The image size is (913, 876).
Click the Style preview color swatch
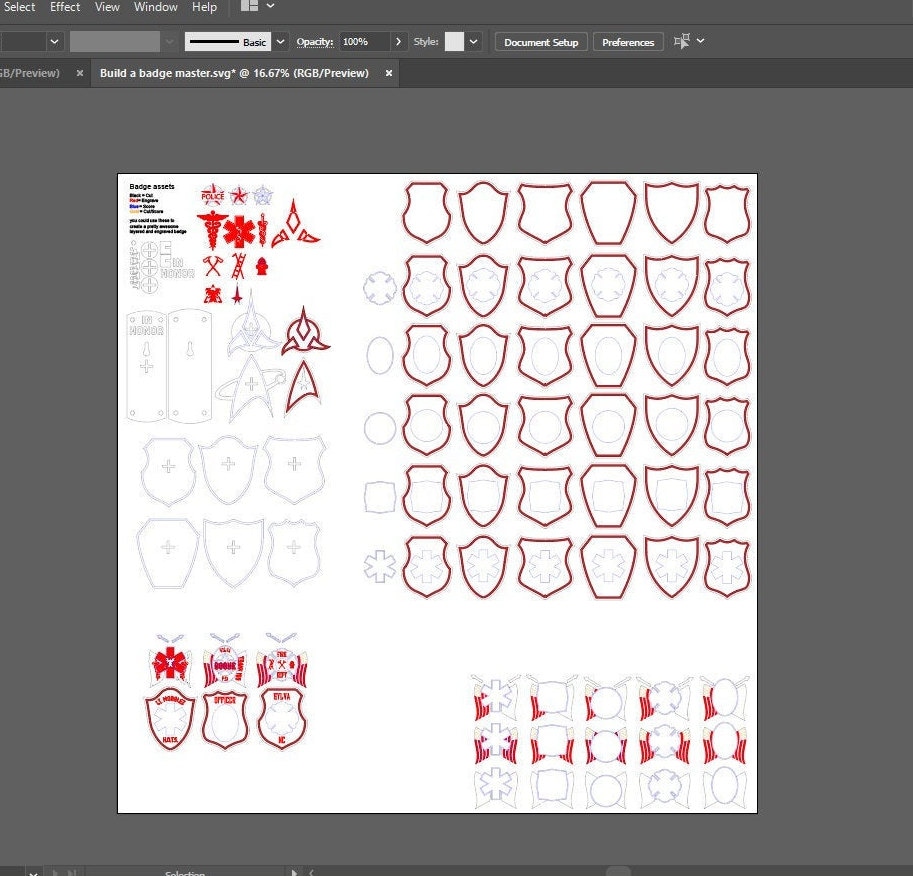pyautogui.click(x=456, y=41)
